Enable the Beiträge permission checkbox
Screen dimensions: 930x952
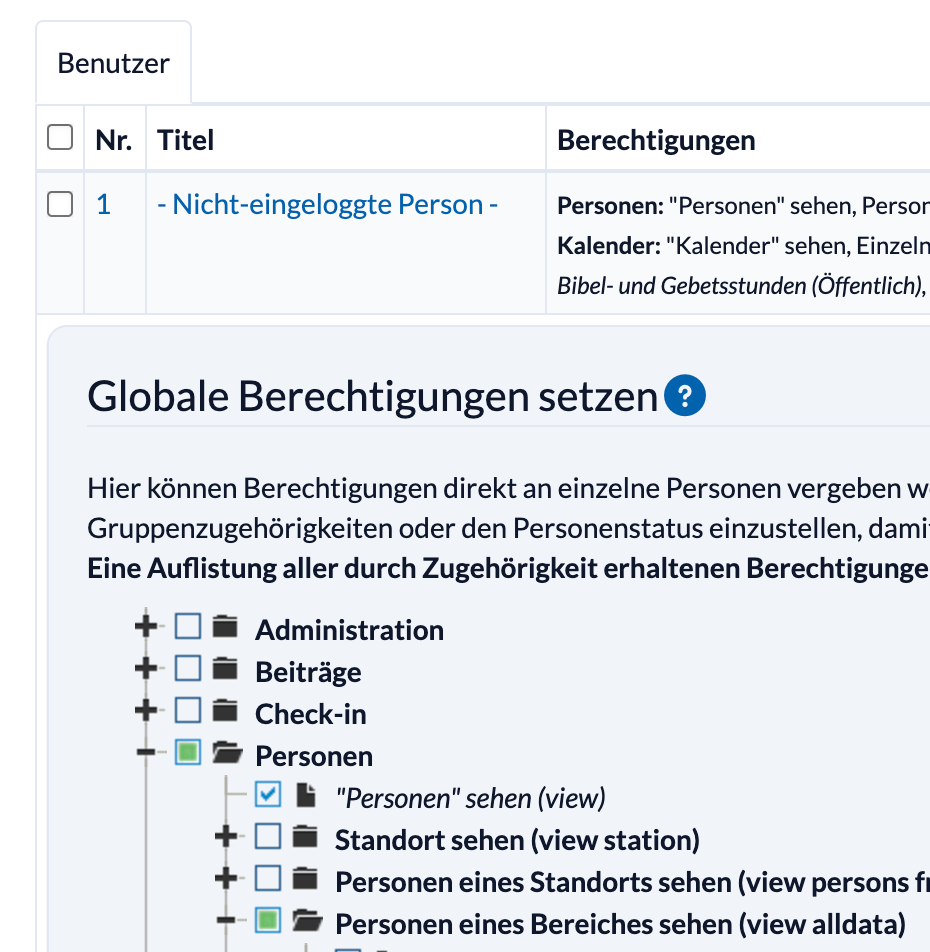click(188, 668)
